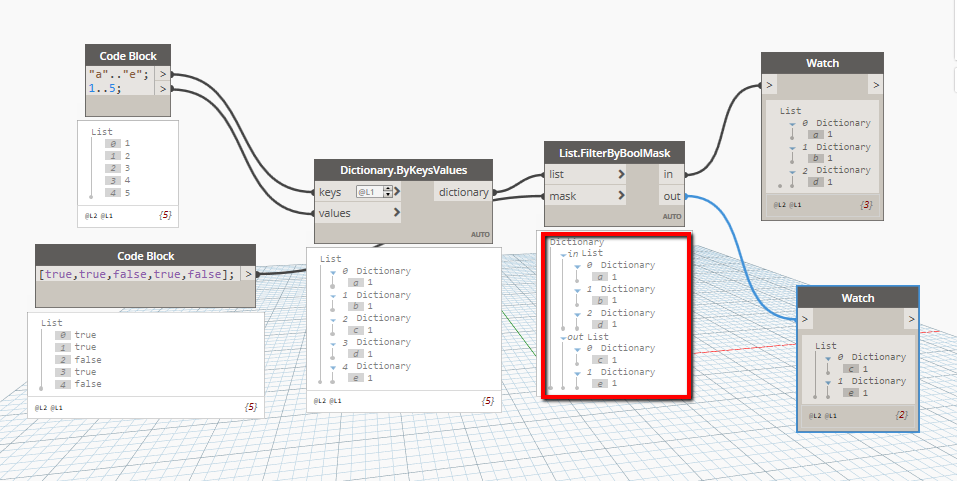
Task: Collapse "4 Dictionary" in ByKeysValues preview
Action: pos(333,367)
